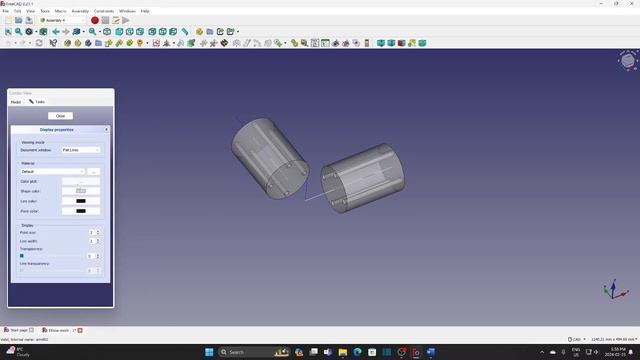
Task: Click the Point size spinbox
Action: (x=94, y=232)
